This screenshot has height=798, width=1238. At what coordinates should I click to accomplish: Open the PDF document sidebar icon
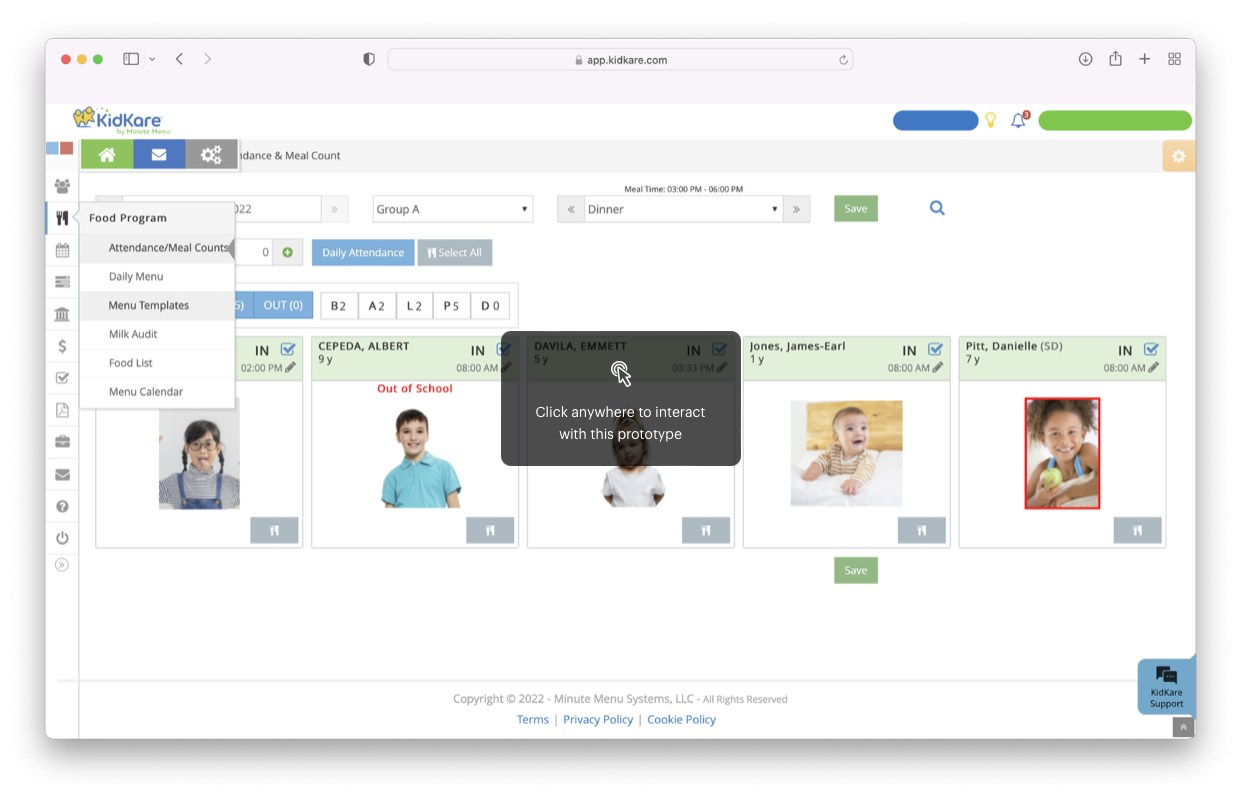point(62,410)
